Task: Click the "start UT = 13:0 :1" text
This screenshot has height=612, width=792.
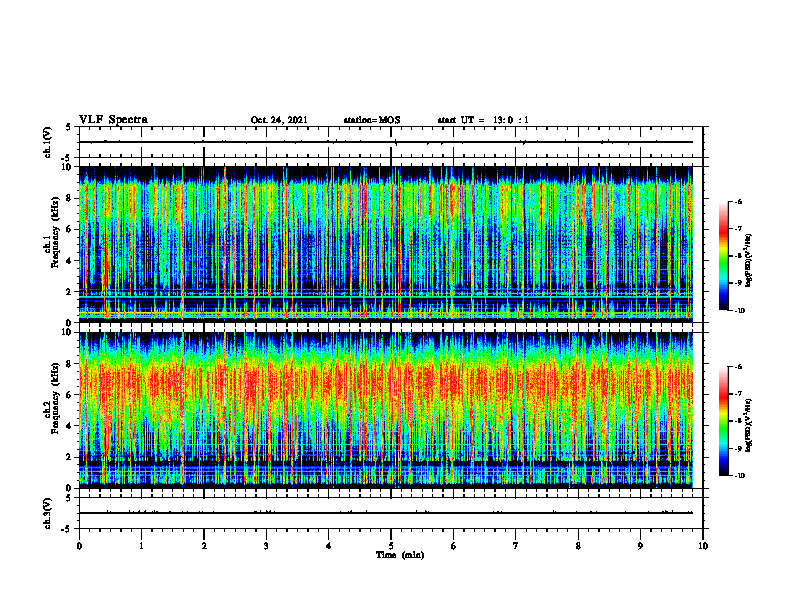Action: 483,120
